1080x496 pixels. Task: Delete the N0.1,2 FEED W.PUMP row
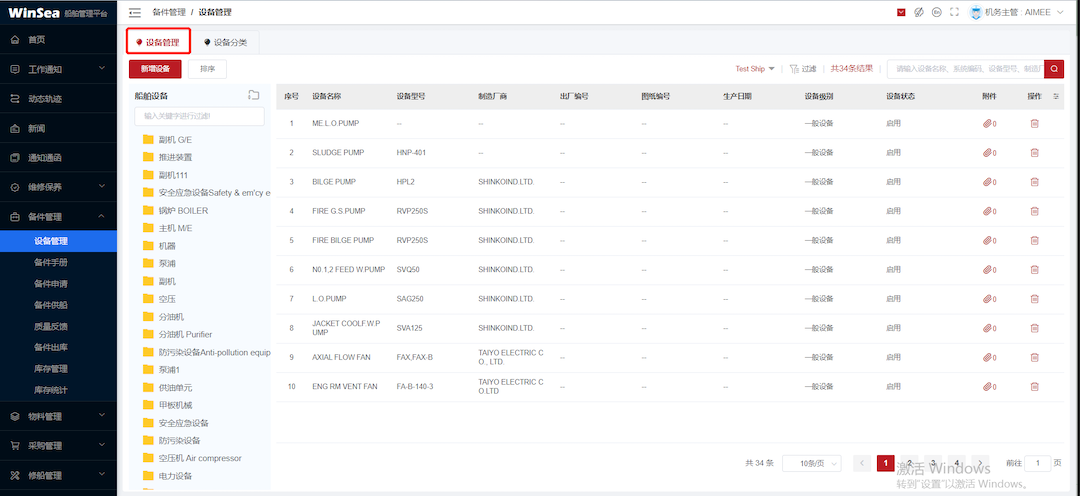1034,269
